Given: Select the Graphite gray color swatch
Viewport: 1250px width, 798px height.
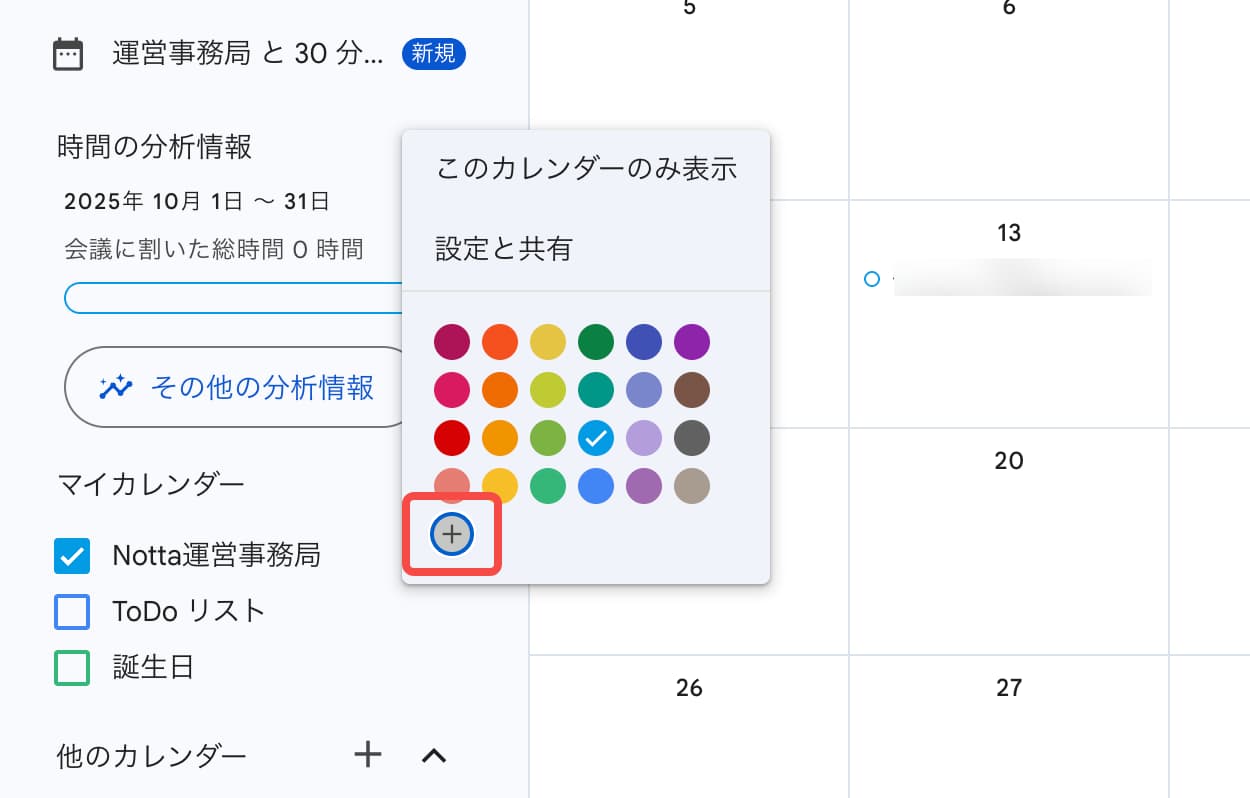Looking at the screenshot, I should tap(692, 438).
